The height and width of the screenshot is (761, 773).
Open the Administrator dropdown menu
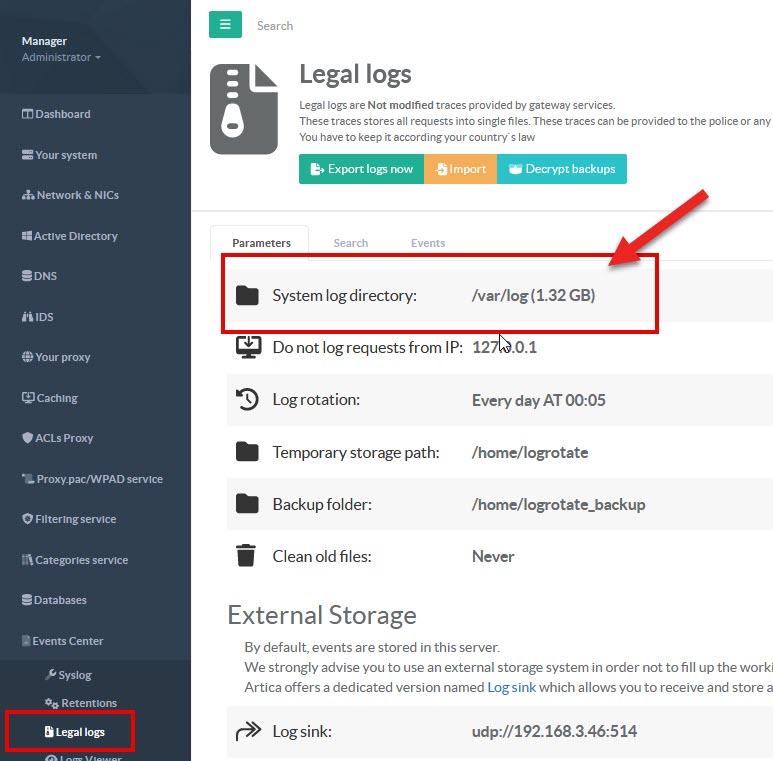[x=62, y=58]
